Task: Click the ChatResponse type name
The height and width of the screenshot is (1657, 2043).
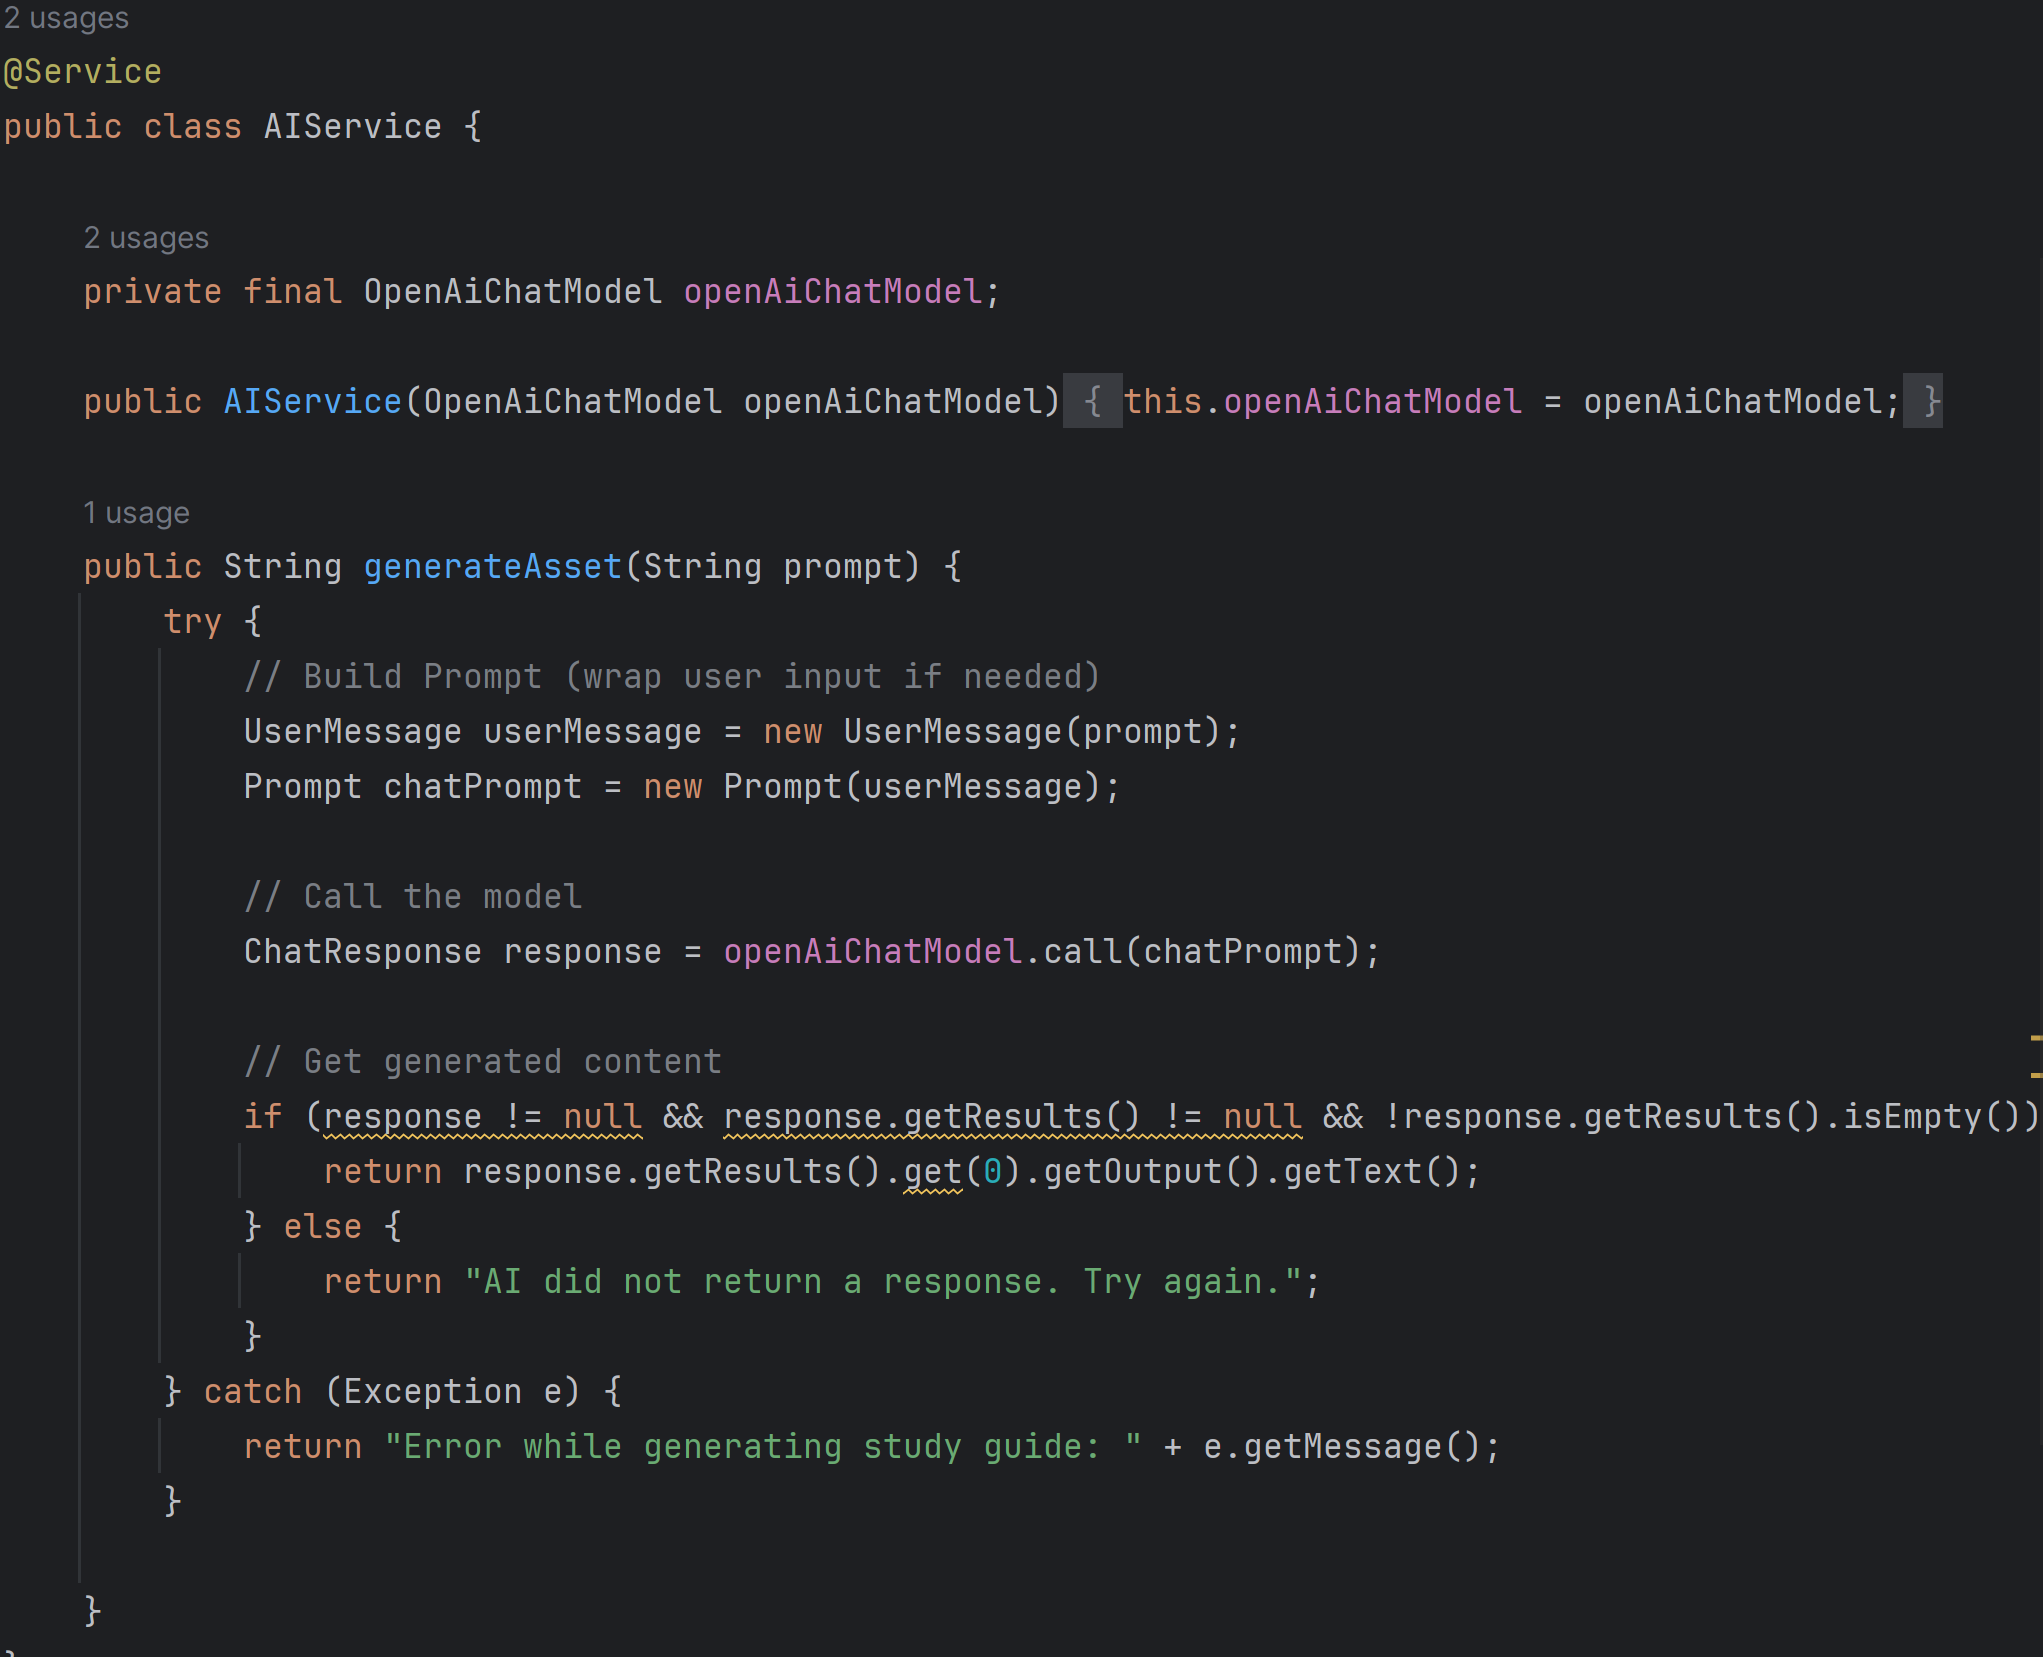Action: [362, 952]
